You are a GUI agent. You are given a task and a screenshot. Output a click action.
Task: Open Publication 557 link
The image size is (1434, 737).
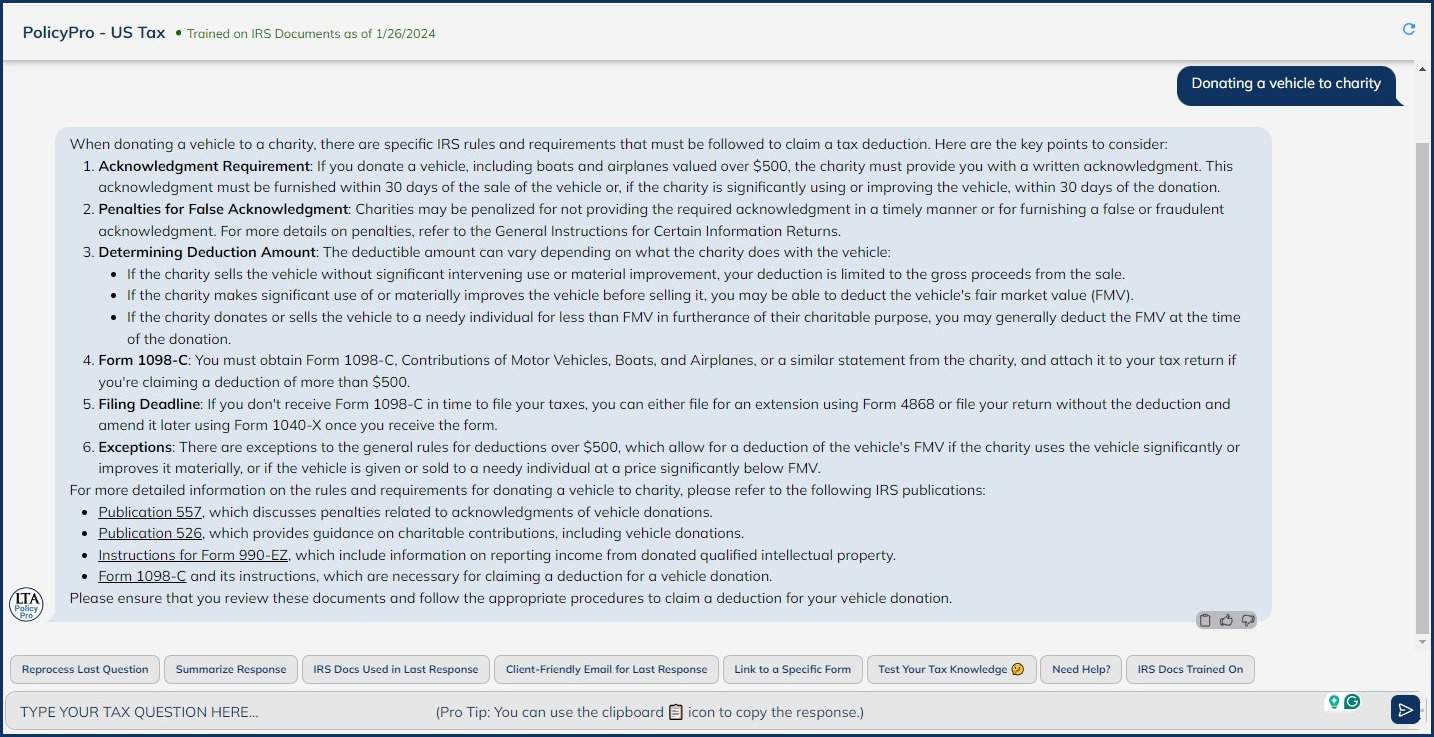coord(149,511)
